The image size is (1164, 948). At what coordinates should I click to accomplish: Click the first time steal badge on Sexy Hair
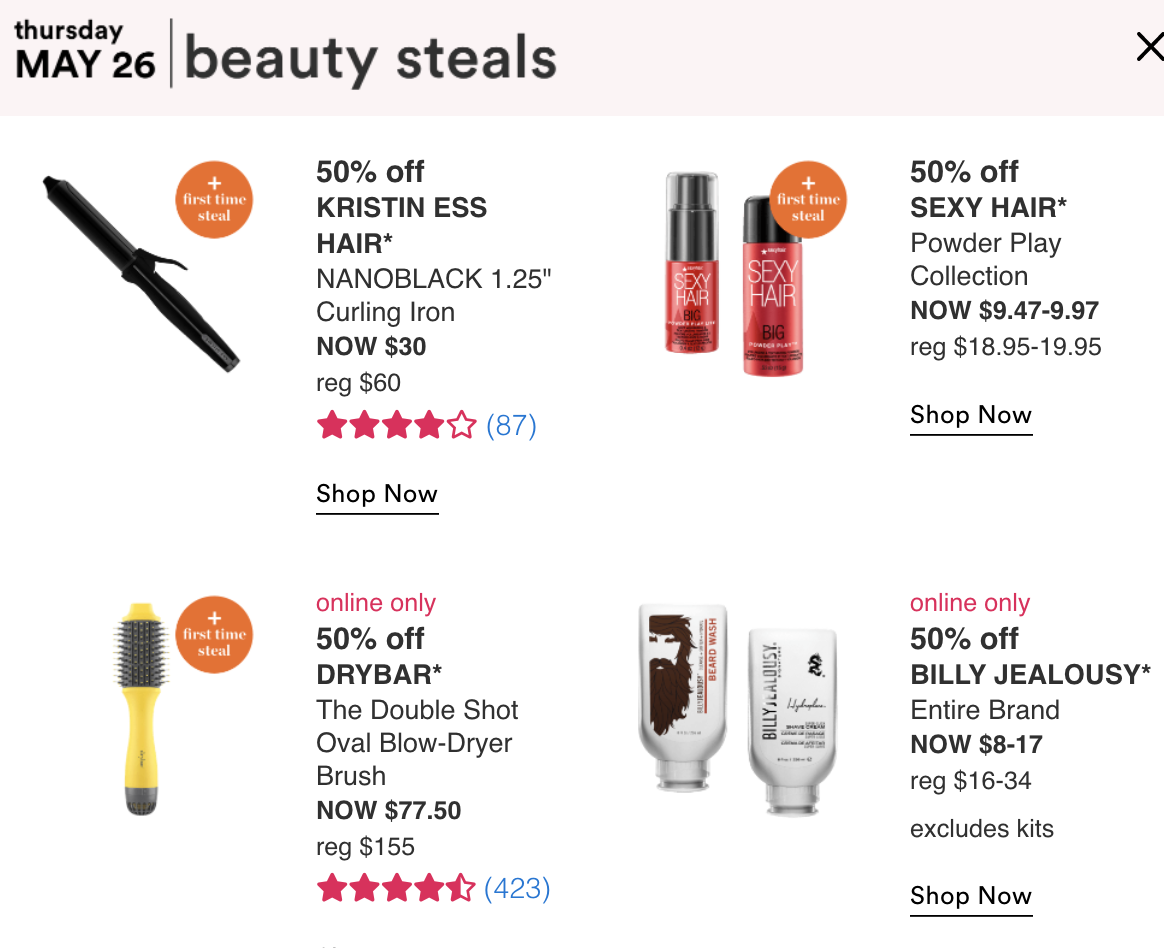pyautogui.click(x=808, y=200)
